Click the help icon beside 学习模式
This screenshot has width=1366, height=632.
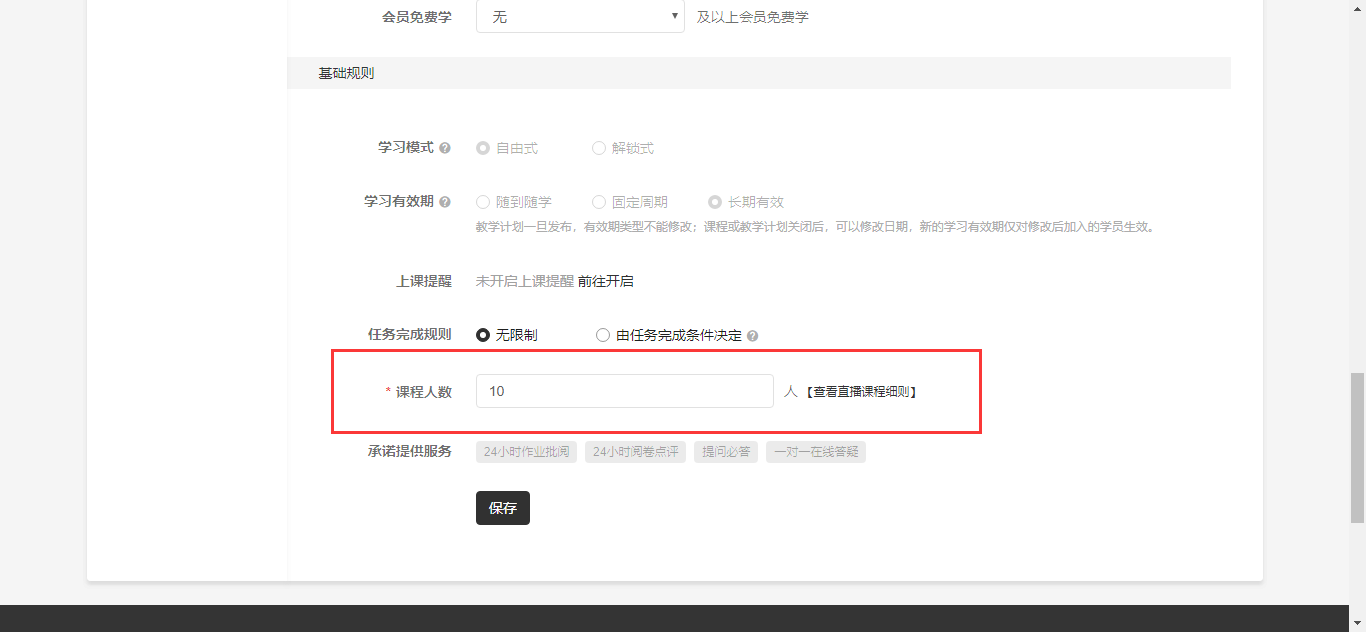(445, 148)
